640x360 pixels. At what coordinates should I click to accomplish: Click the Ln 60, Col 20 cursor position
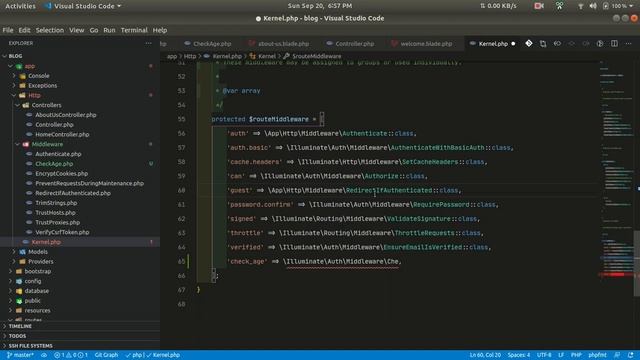tap(485, 355)
